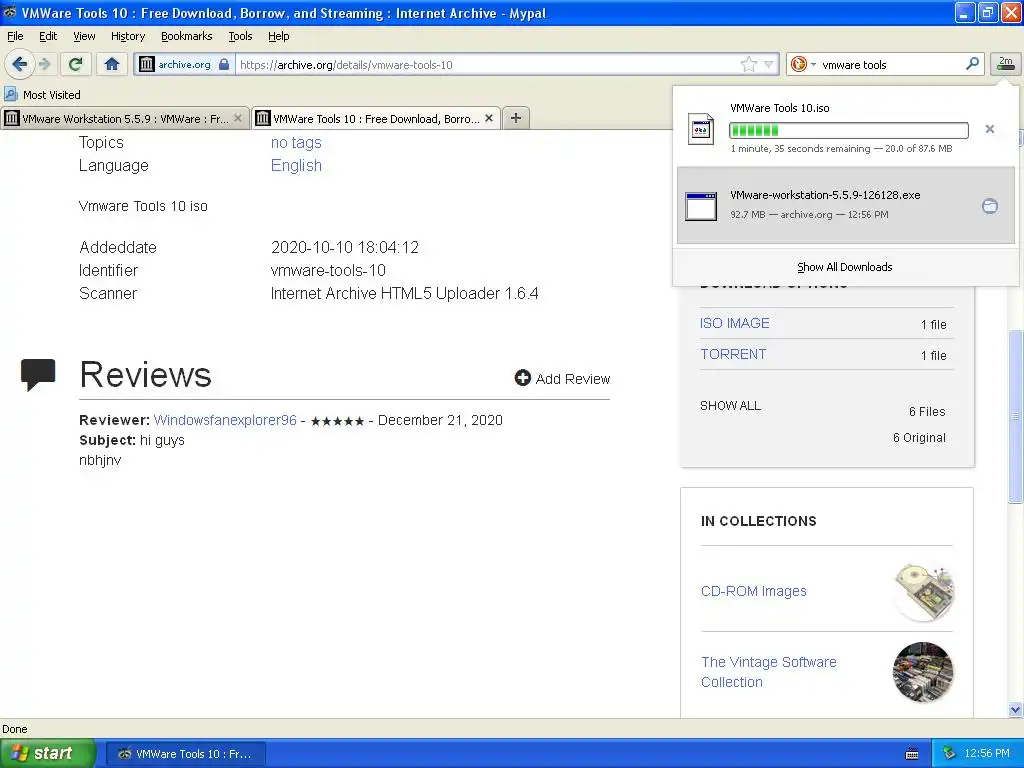The width and height of the screenshot is (1024, 768).
Task: Click the VMWare Tools 10 taskbar button
Action: click(x=185, y=754)
